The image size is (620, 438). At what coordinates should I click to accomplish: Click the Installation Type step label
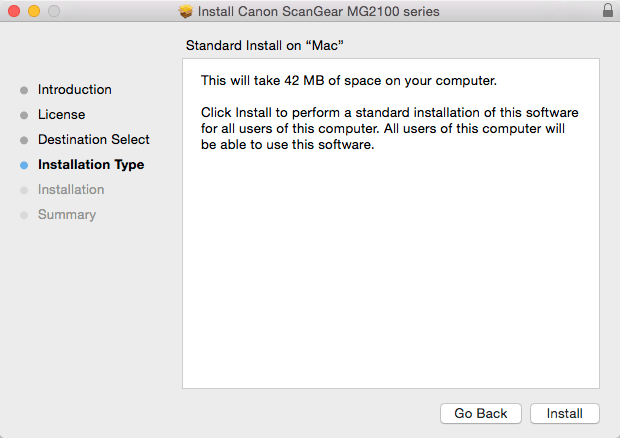[x=91, y=164]
